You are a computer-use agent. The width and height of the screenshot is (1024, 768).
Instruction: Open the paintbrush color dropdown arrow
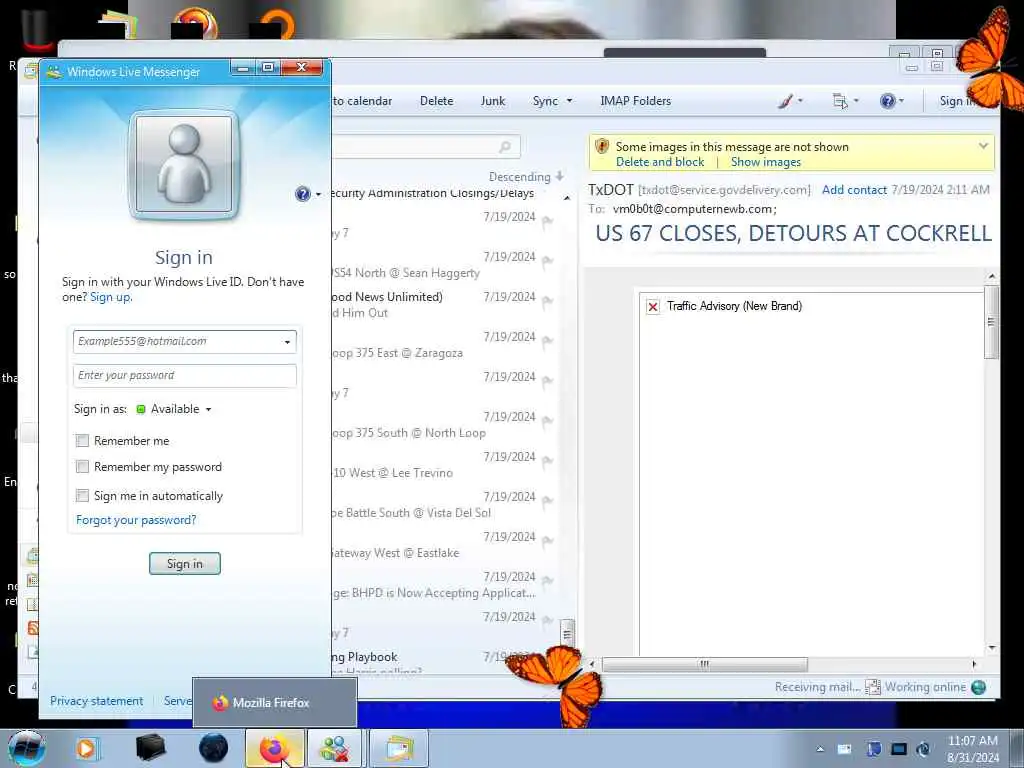[800, 101]
